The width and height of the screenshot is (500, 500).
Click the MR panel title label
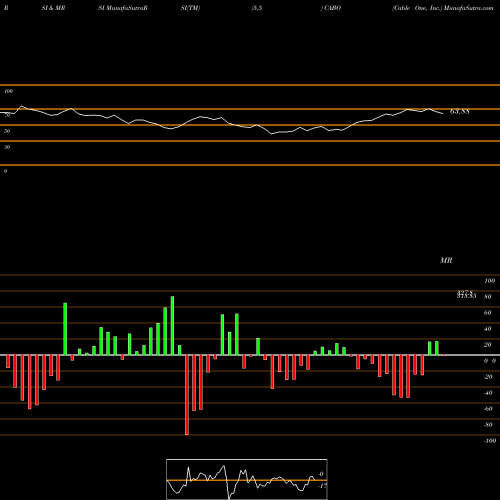click(x=446, y=260)
